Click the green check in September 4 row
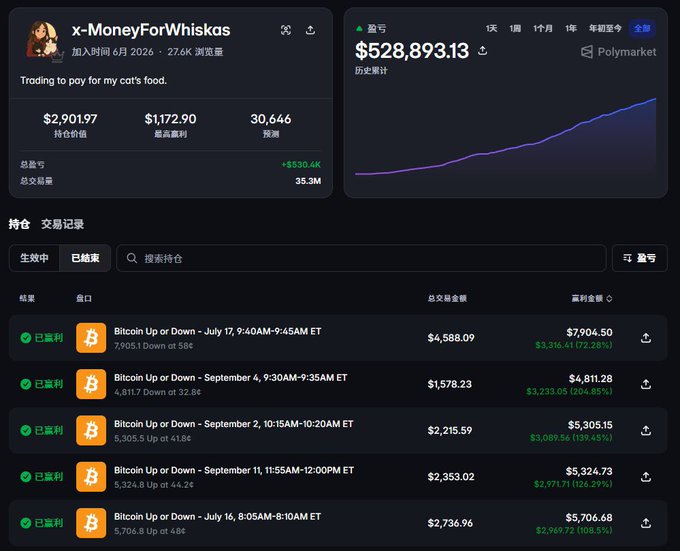 pyautogui.click(x=26, y=384)
